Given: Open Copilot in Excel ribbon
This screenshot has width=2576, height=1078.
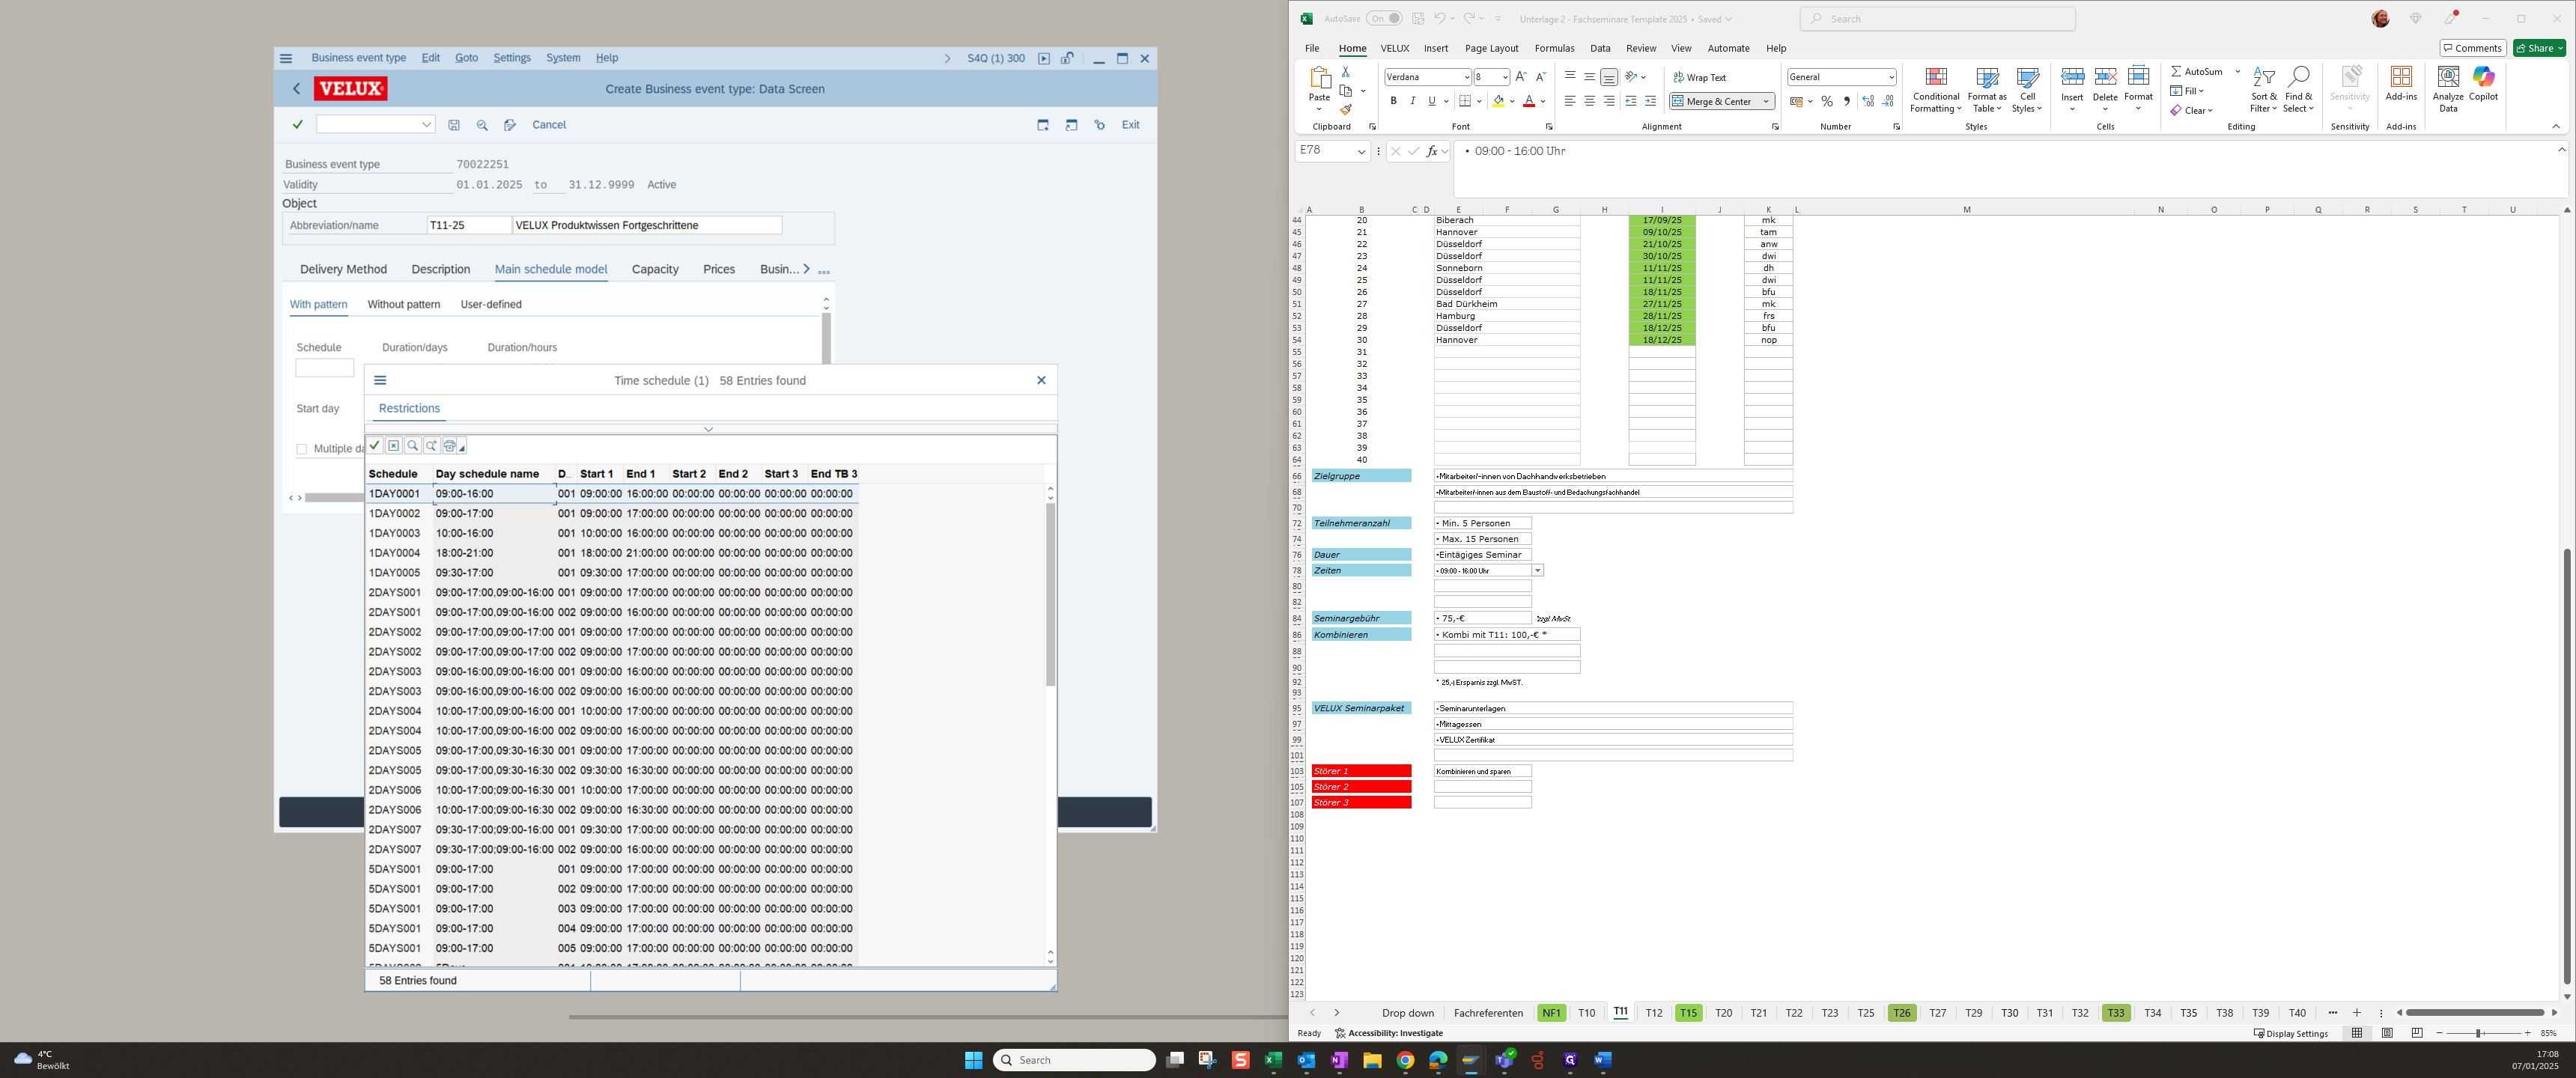Looking at the screenshot, I should pyautogui.click(x=2483, y=84).
